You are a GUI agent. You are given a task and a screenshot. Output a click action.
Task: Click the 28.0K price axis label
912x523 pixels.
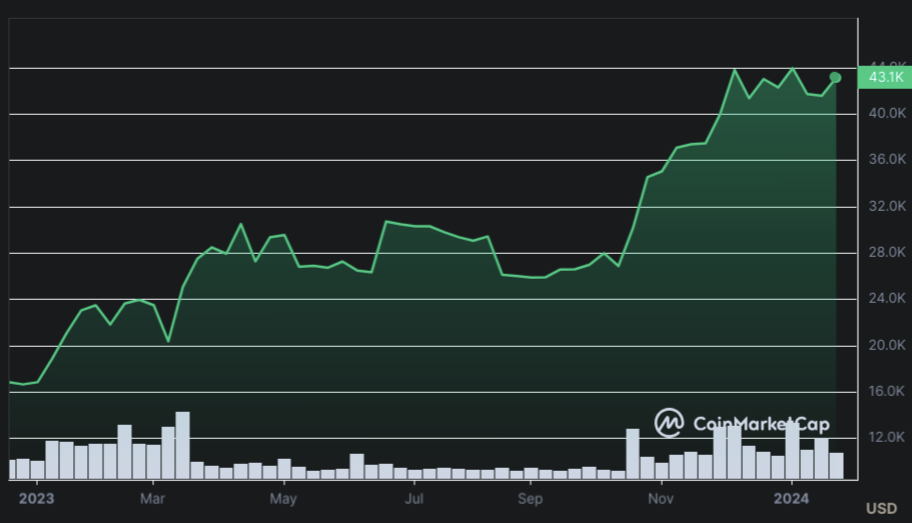pos(887,253)
